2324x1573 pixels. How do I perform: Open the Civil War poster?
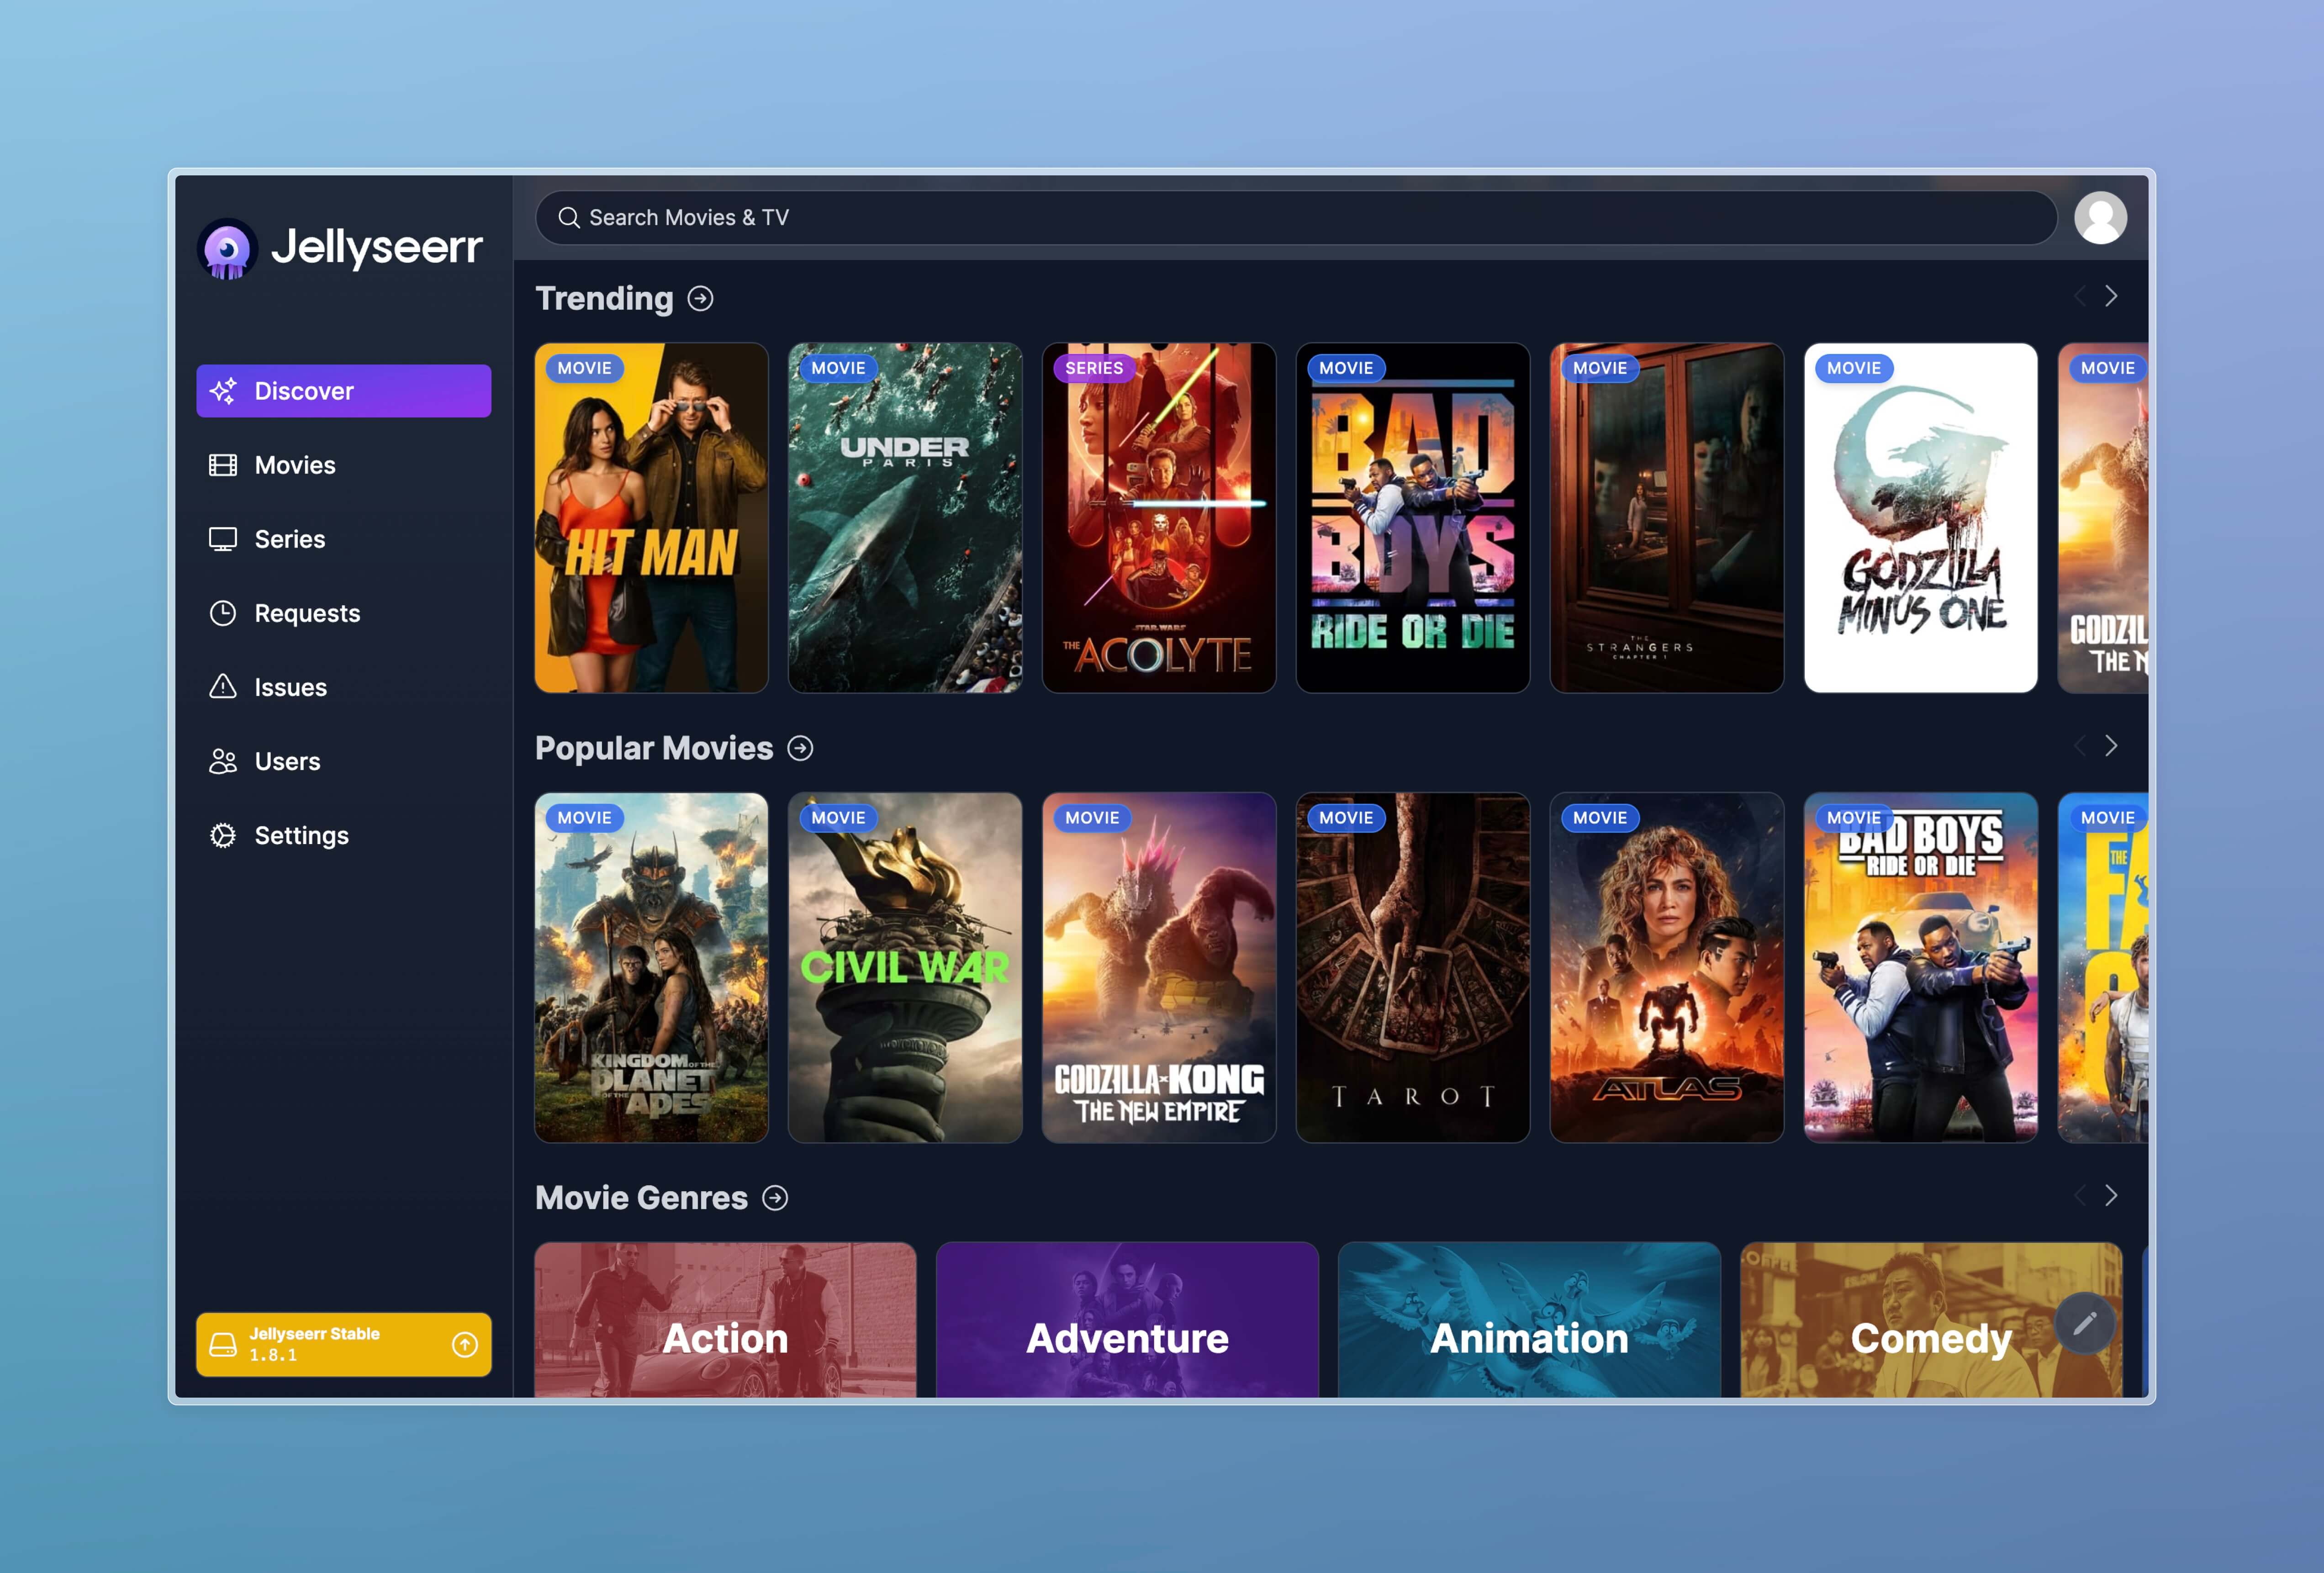click(905, 968)
